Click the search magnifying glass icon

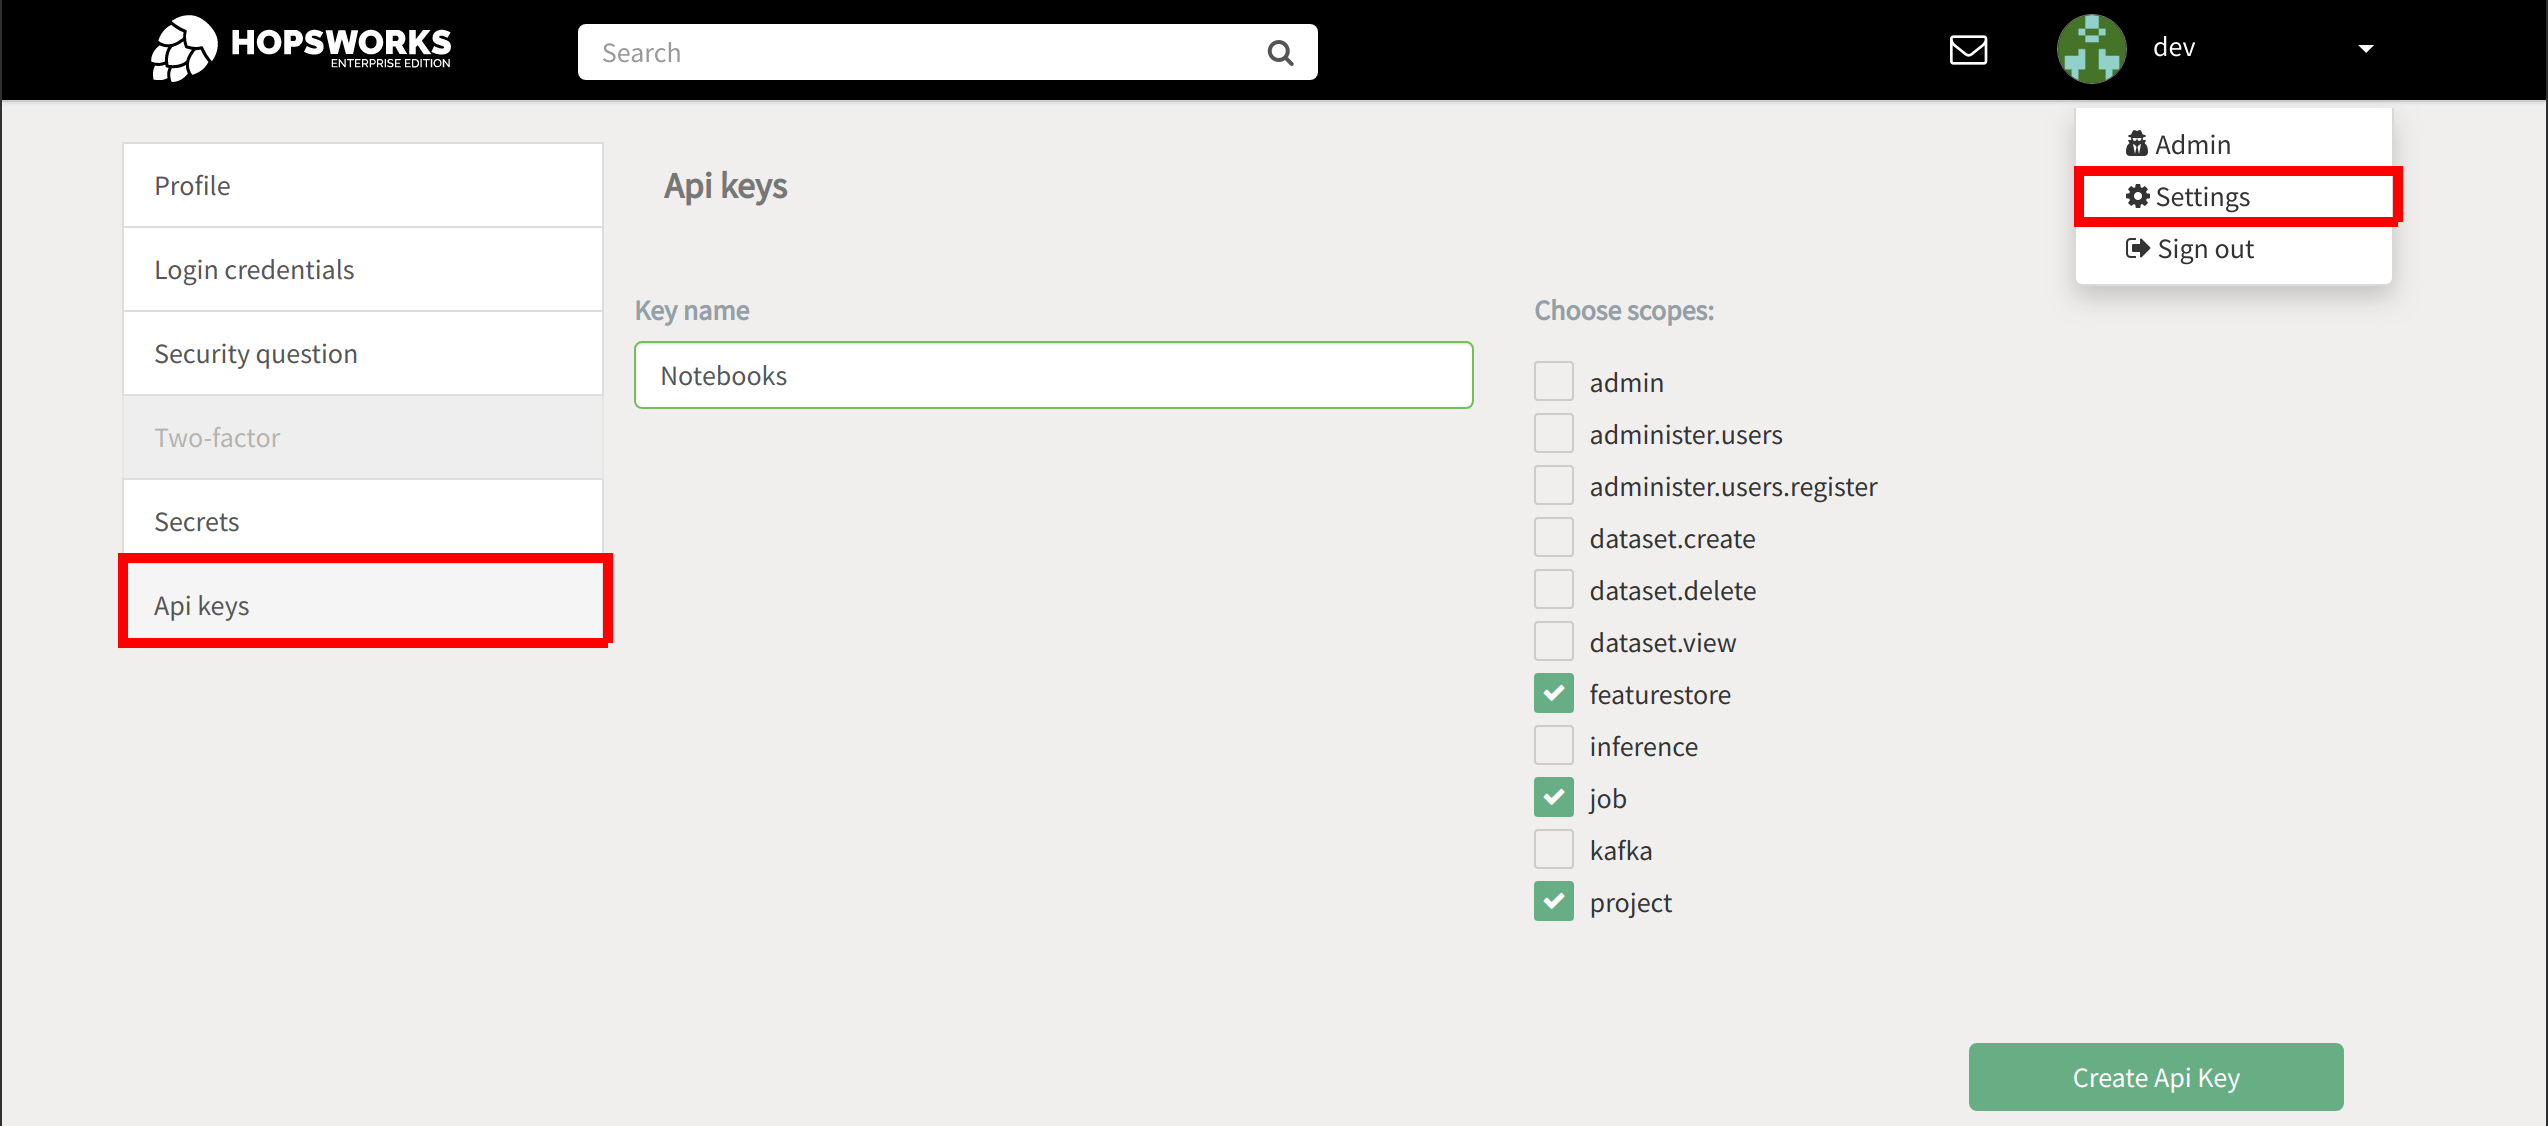[x=1282, y=50]
